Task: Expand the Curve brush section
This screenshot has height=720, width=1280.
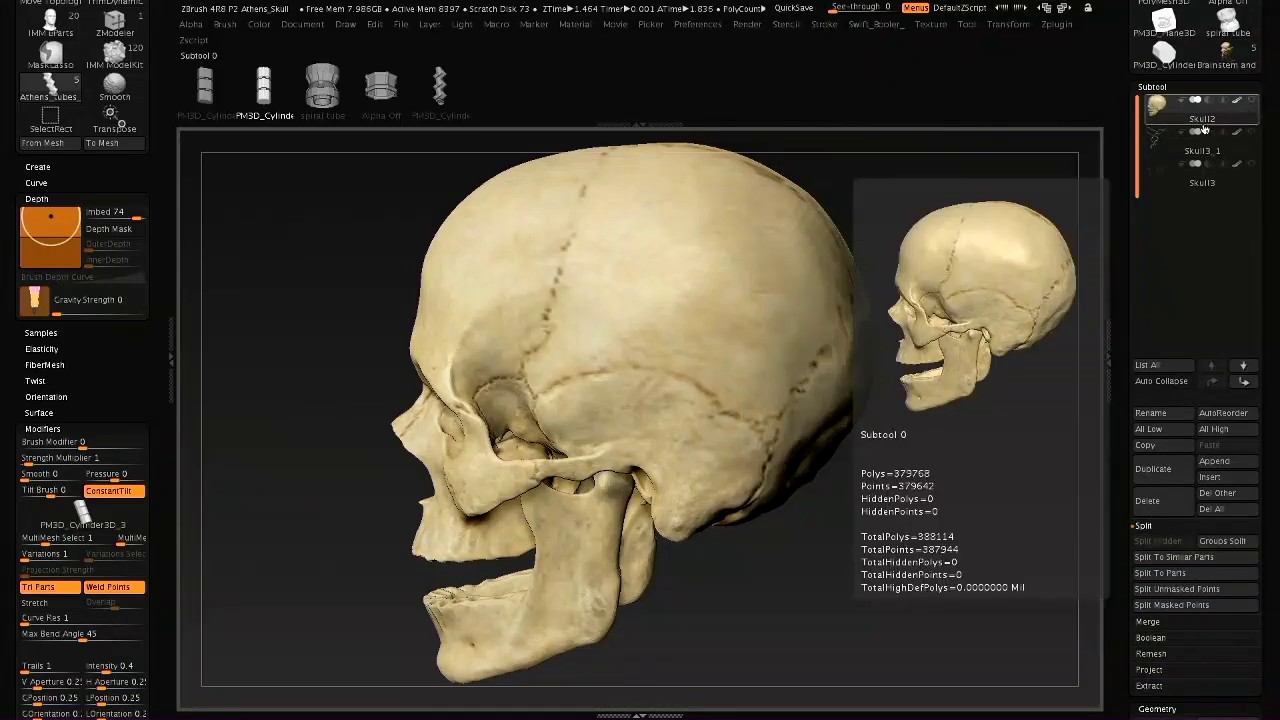Action: [36, 183]
